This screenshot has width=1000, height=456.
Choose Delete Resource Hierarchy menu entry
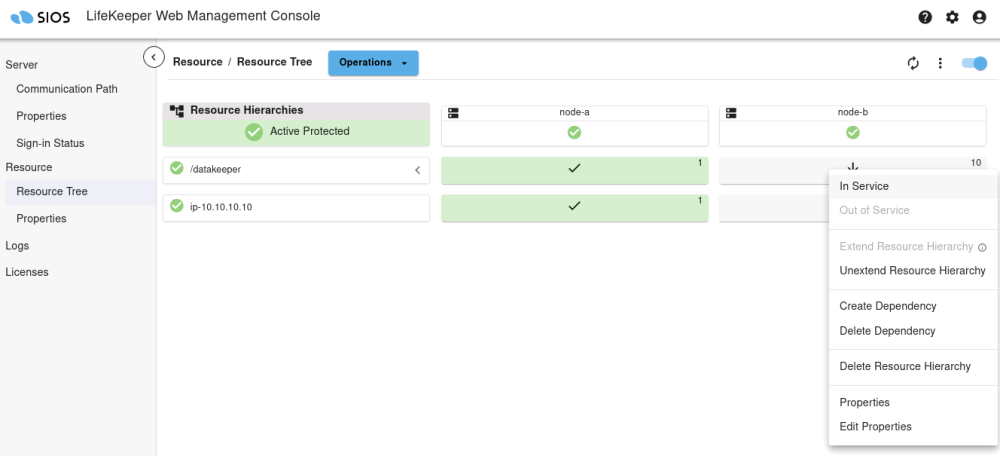[x=905, y=366]
